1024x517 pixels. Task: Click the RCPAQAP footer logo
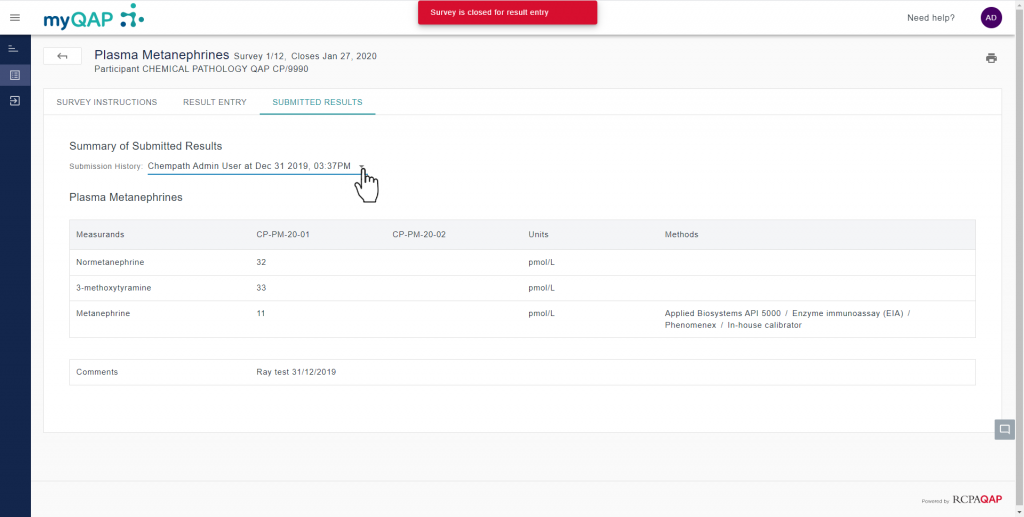pos(977,499)
